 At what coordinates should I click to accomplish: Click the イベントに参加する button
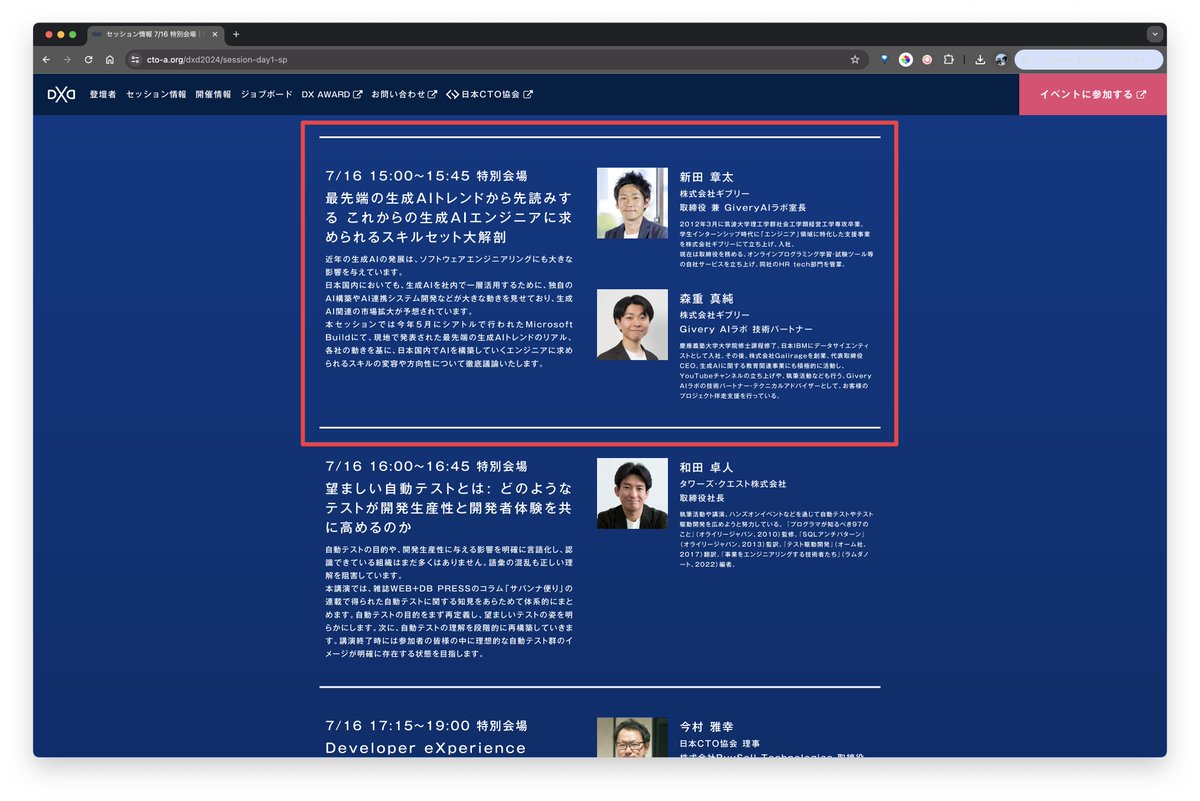pos(1092,95)
